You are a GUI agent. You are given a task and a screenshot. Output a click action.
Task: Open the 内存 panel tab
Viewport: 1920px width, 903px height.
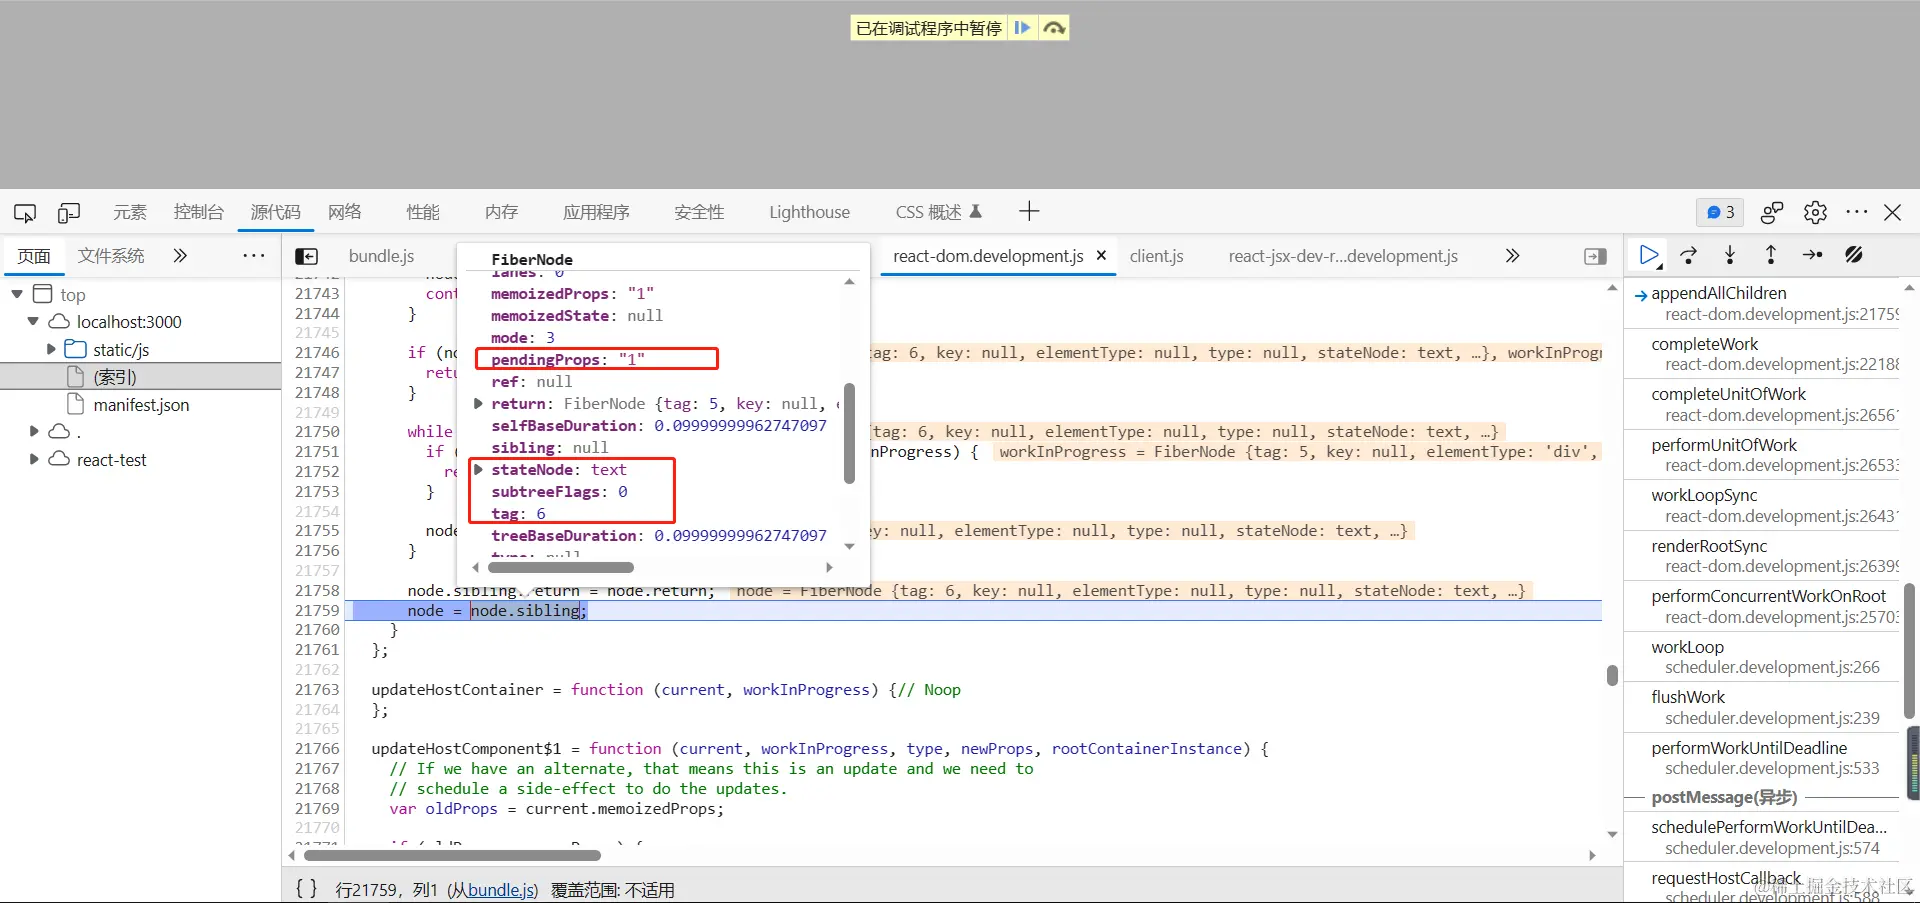(501, 212)
